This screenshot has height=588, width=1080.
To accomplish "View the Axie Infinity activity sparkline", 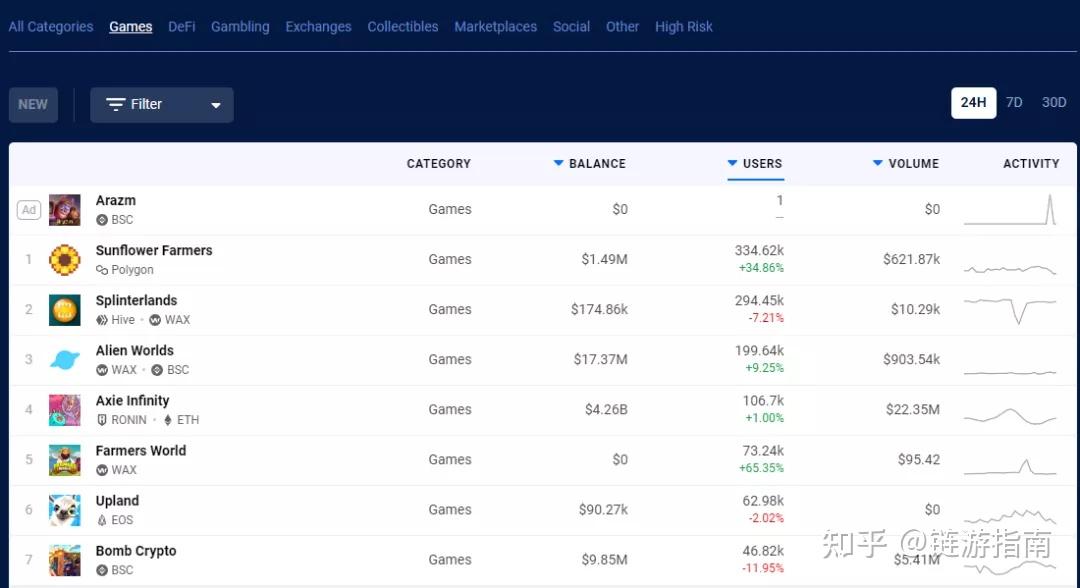I will tap(1010, 417).
